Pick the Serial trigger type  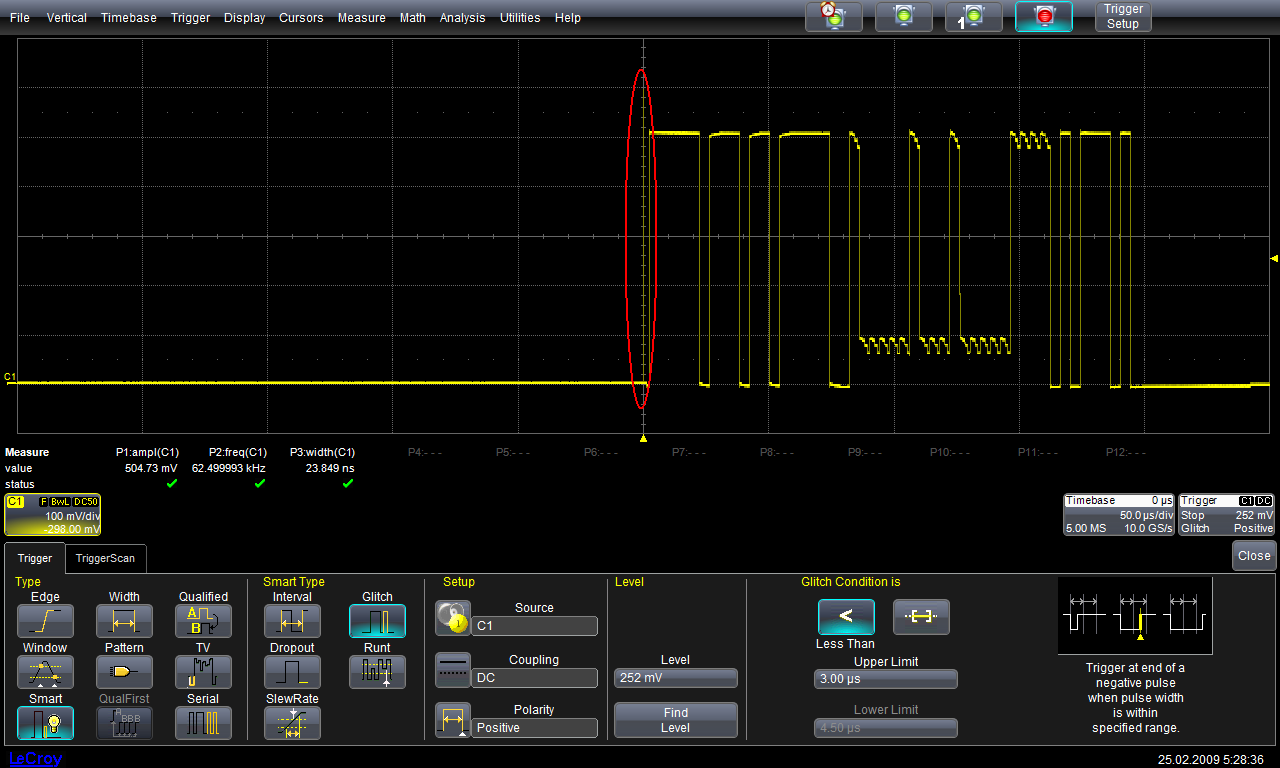[203, 722]
